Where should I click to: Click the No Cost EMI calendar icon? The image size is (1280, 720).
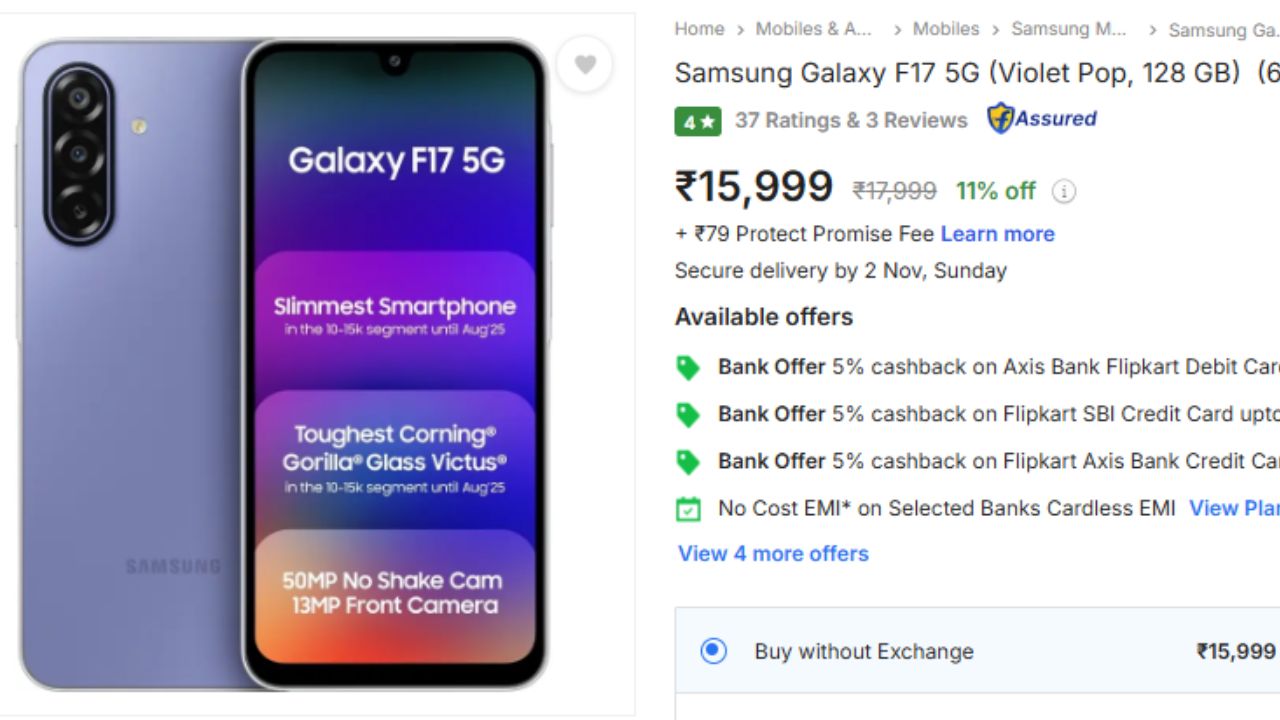click(688, 509)
